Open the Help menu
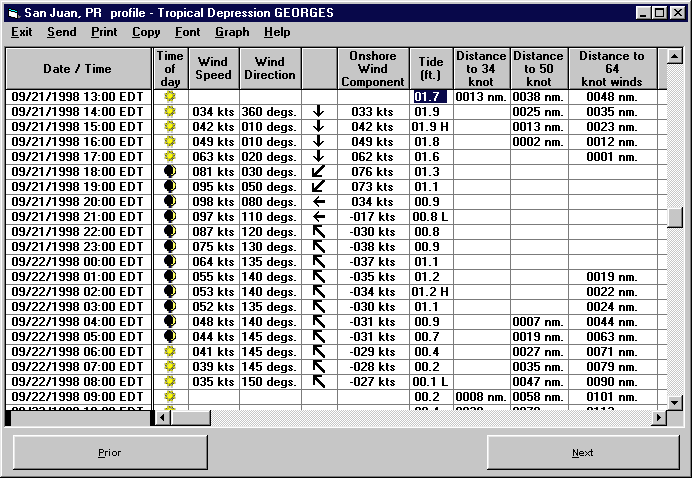The image size is (692, 478). pos(277,32)
